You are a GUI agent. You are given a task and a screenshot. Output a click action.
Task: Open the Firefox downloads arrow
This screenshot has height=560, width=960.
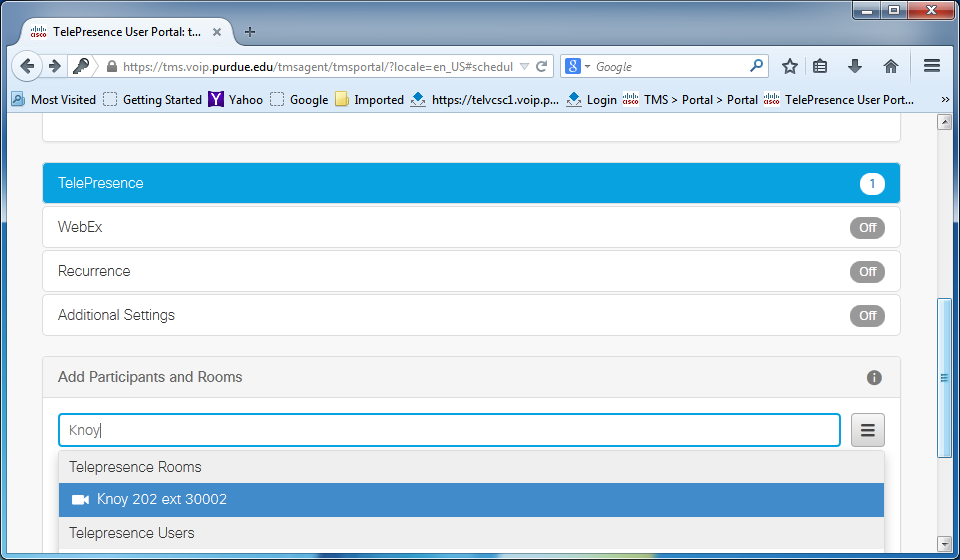click(x=855, y=66)
